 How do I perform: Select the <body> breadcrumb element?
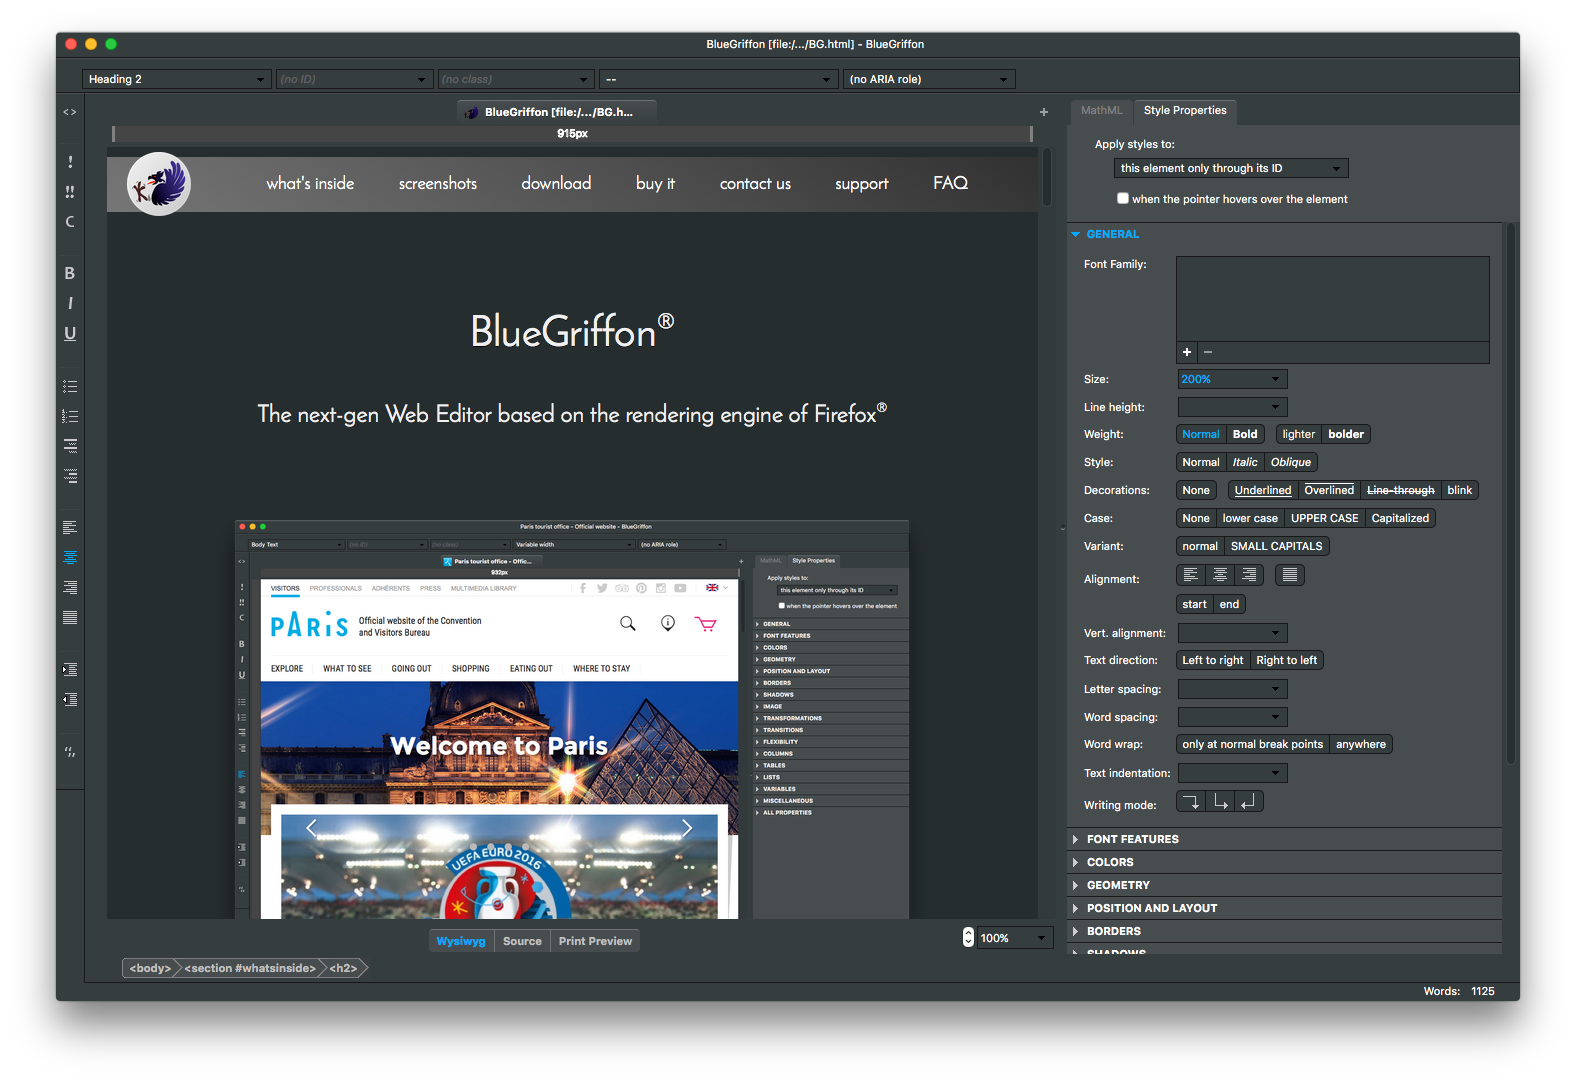150,968
